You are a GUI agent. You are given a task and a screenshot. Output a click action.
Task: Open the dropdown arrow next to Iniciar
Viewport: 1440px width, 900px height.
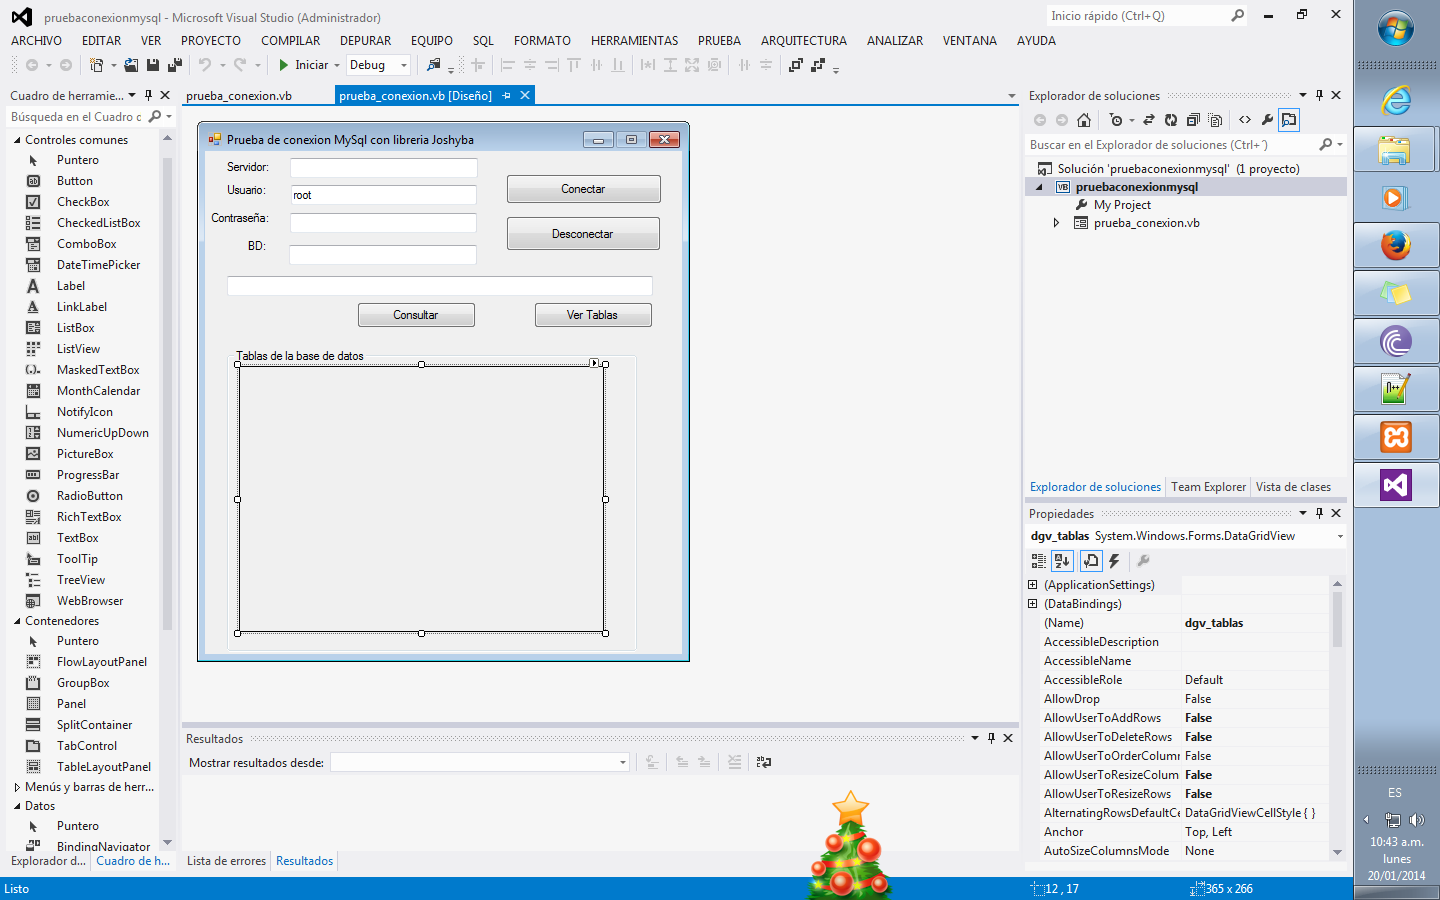point(337,65)
